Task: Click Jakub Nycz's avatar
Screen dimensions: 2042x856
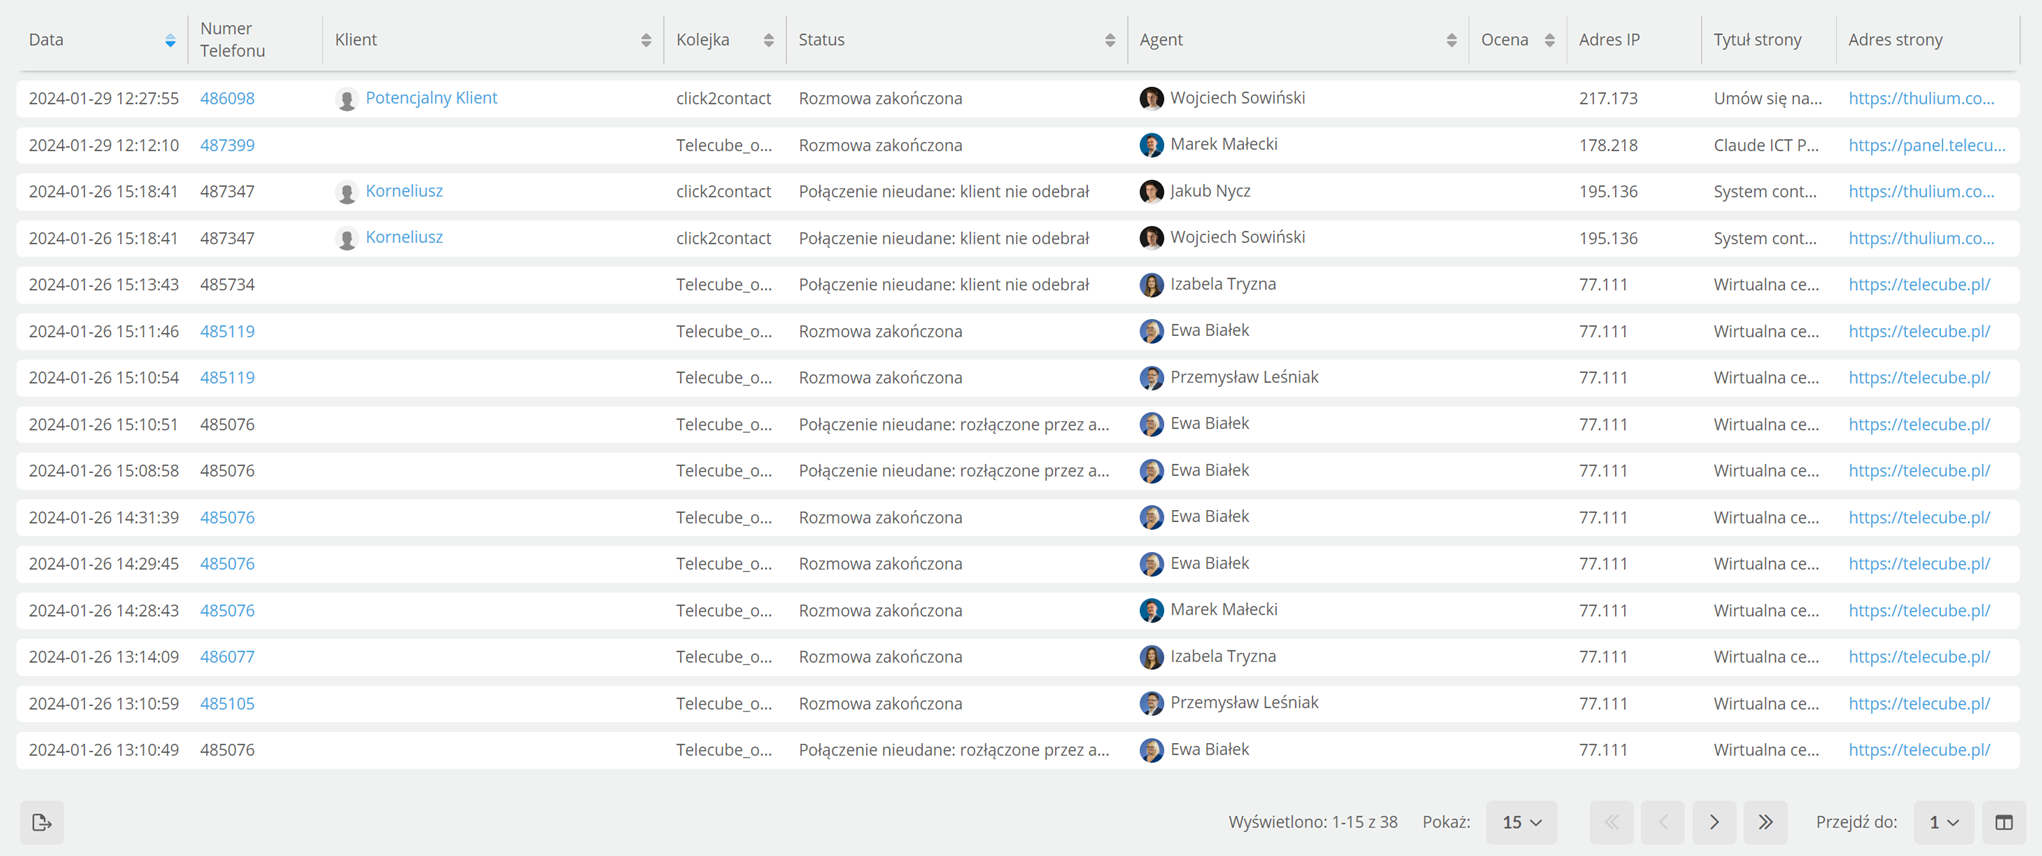Action: coord(1152,191)
